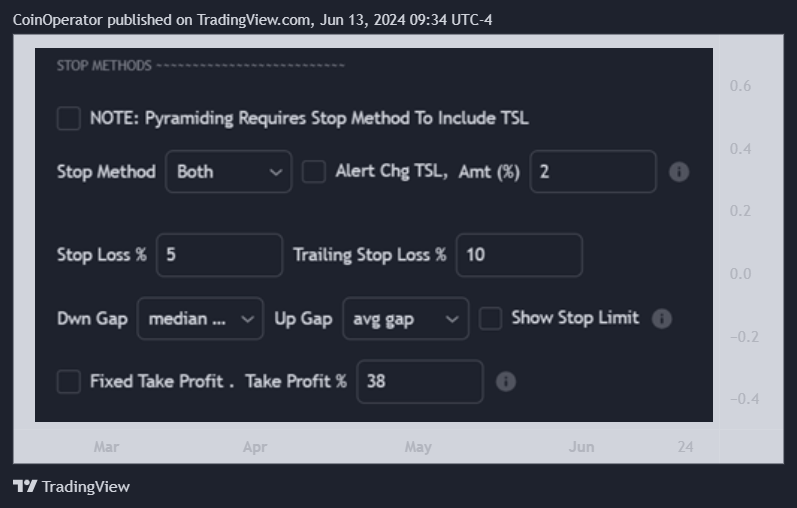Open the Stop Method dropdown showing Both
Viewport: 797px width, 508px height.
pyautogui.click(x=229, y=171)
